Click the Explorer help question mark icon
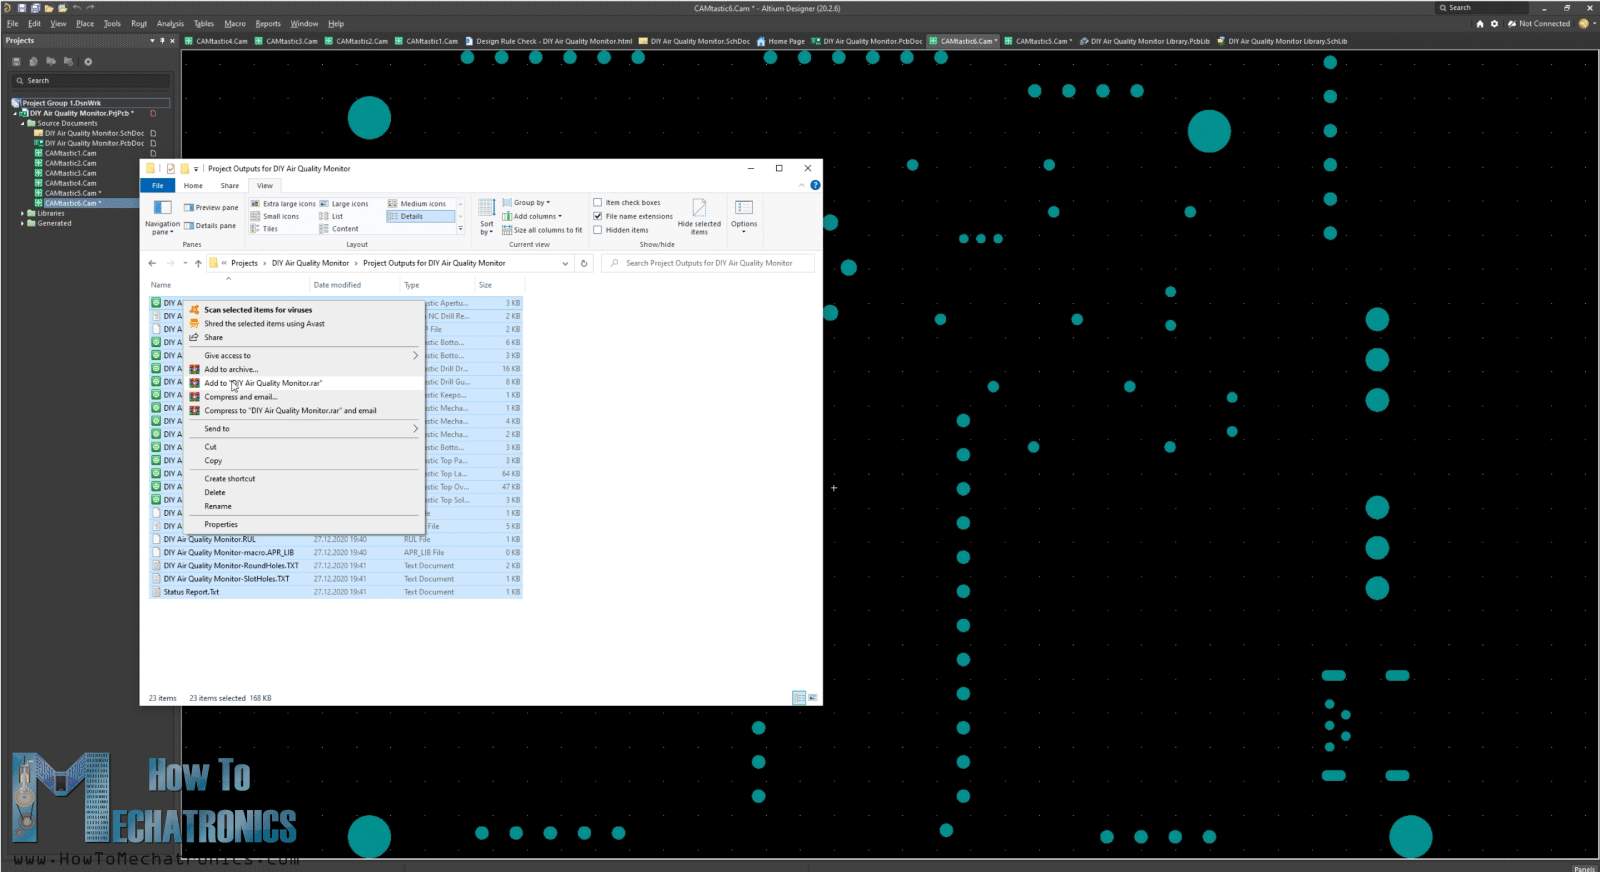This screenshot has height=872, width=1600. [x=815, y=185]
